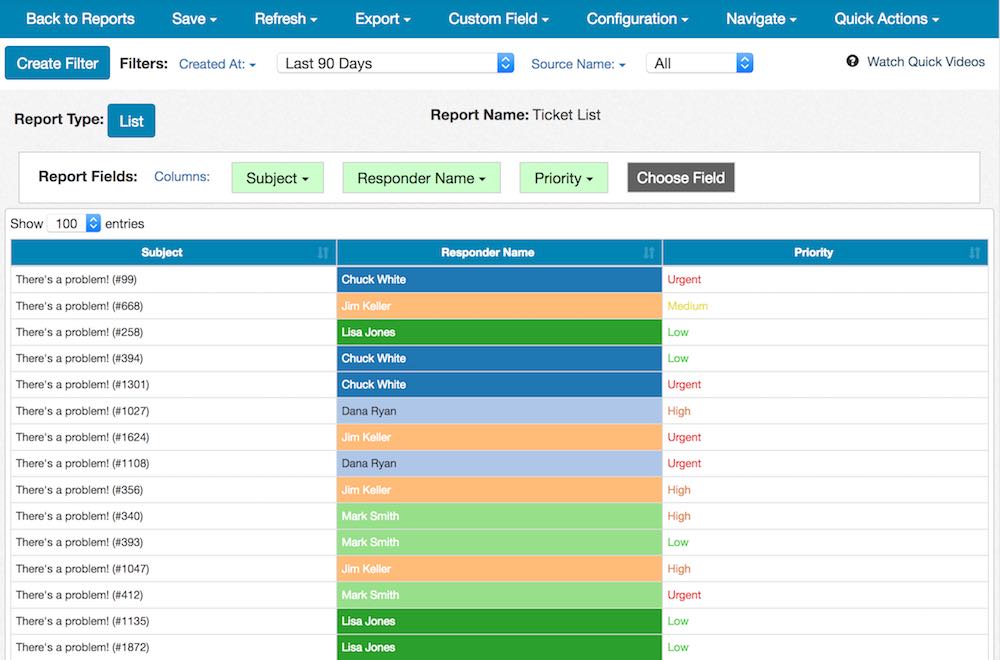Change the Show entries count selector
1000x660 pixels.
tap(74, 224)
